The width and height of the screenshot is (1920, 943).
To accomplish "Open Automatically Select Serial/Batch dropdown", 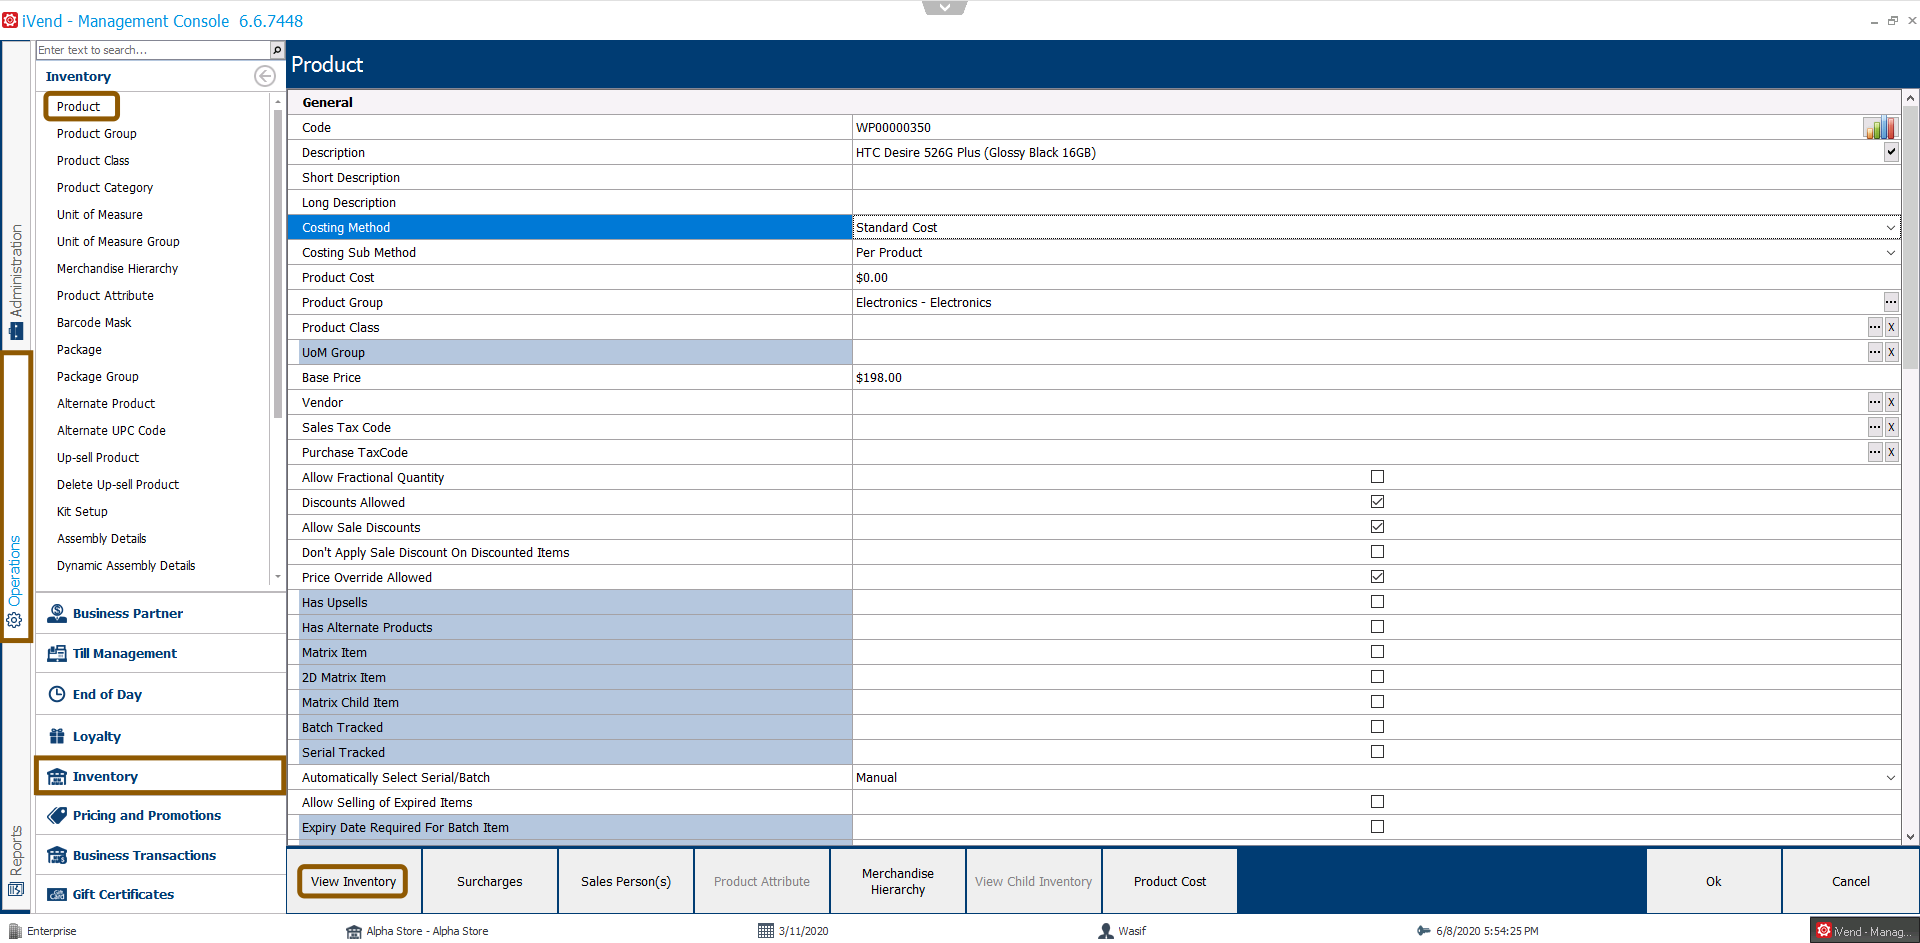I will point(1890,777).
